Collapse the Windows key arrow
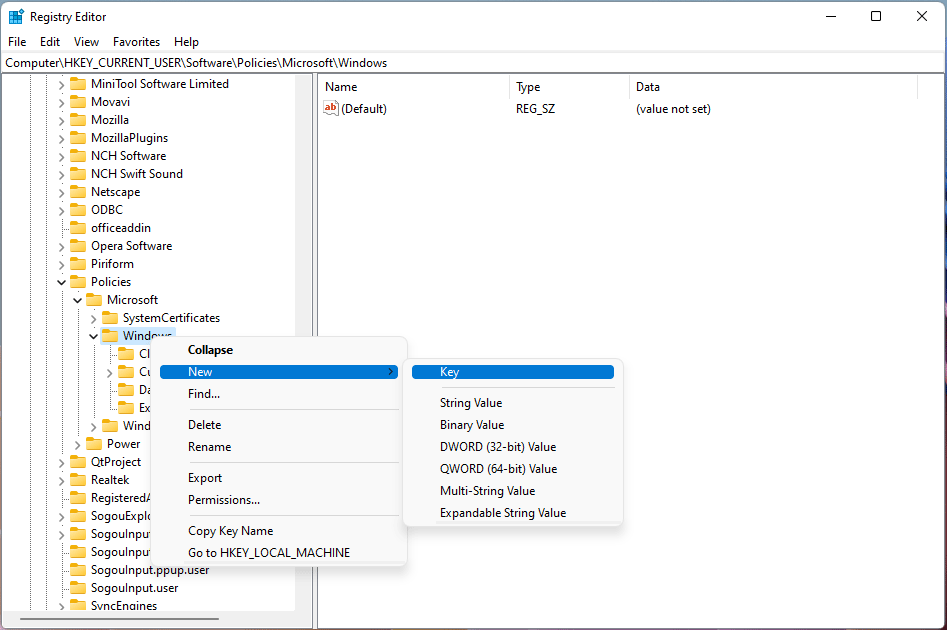Screen dimensions: 947x630 point(94,337)
